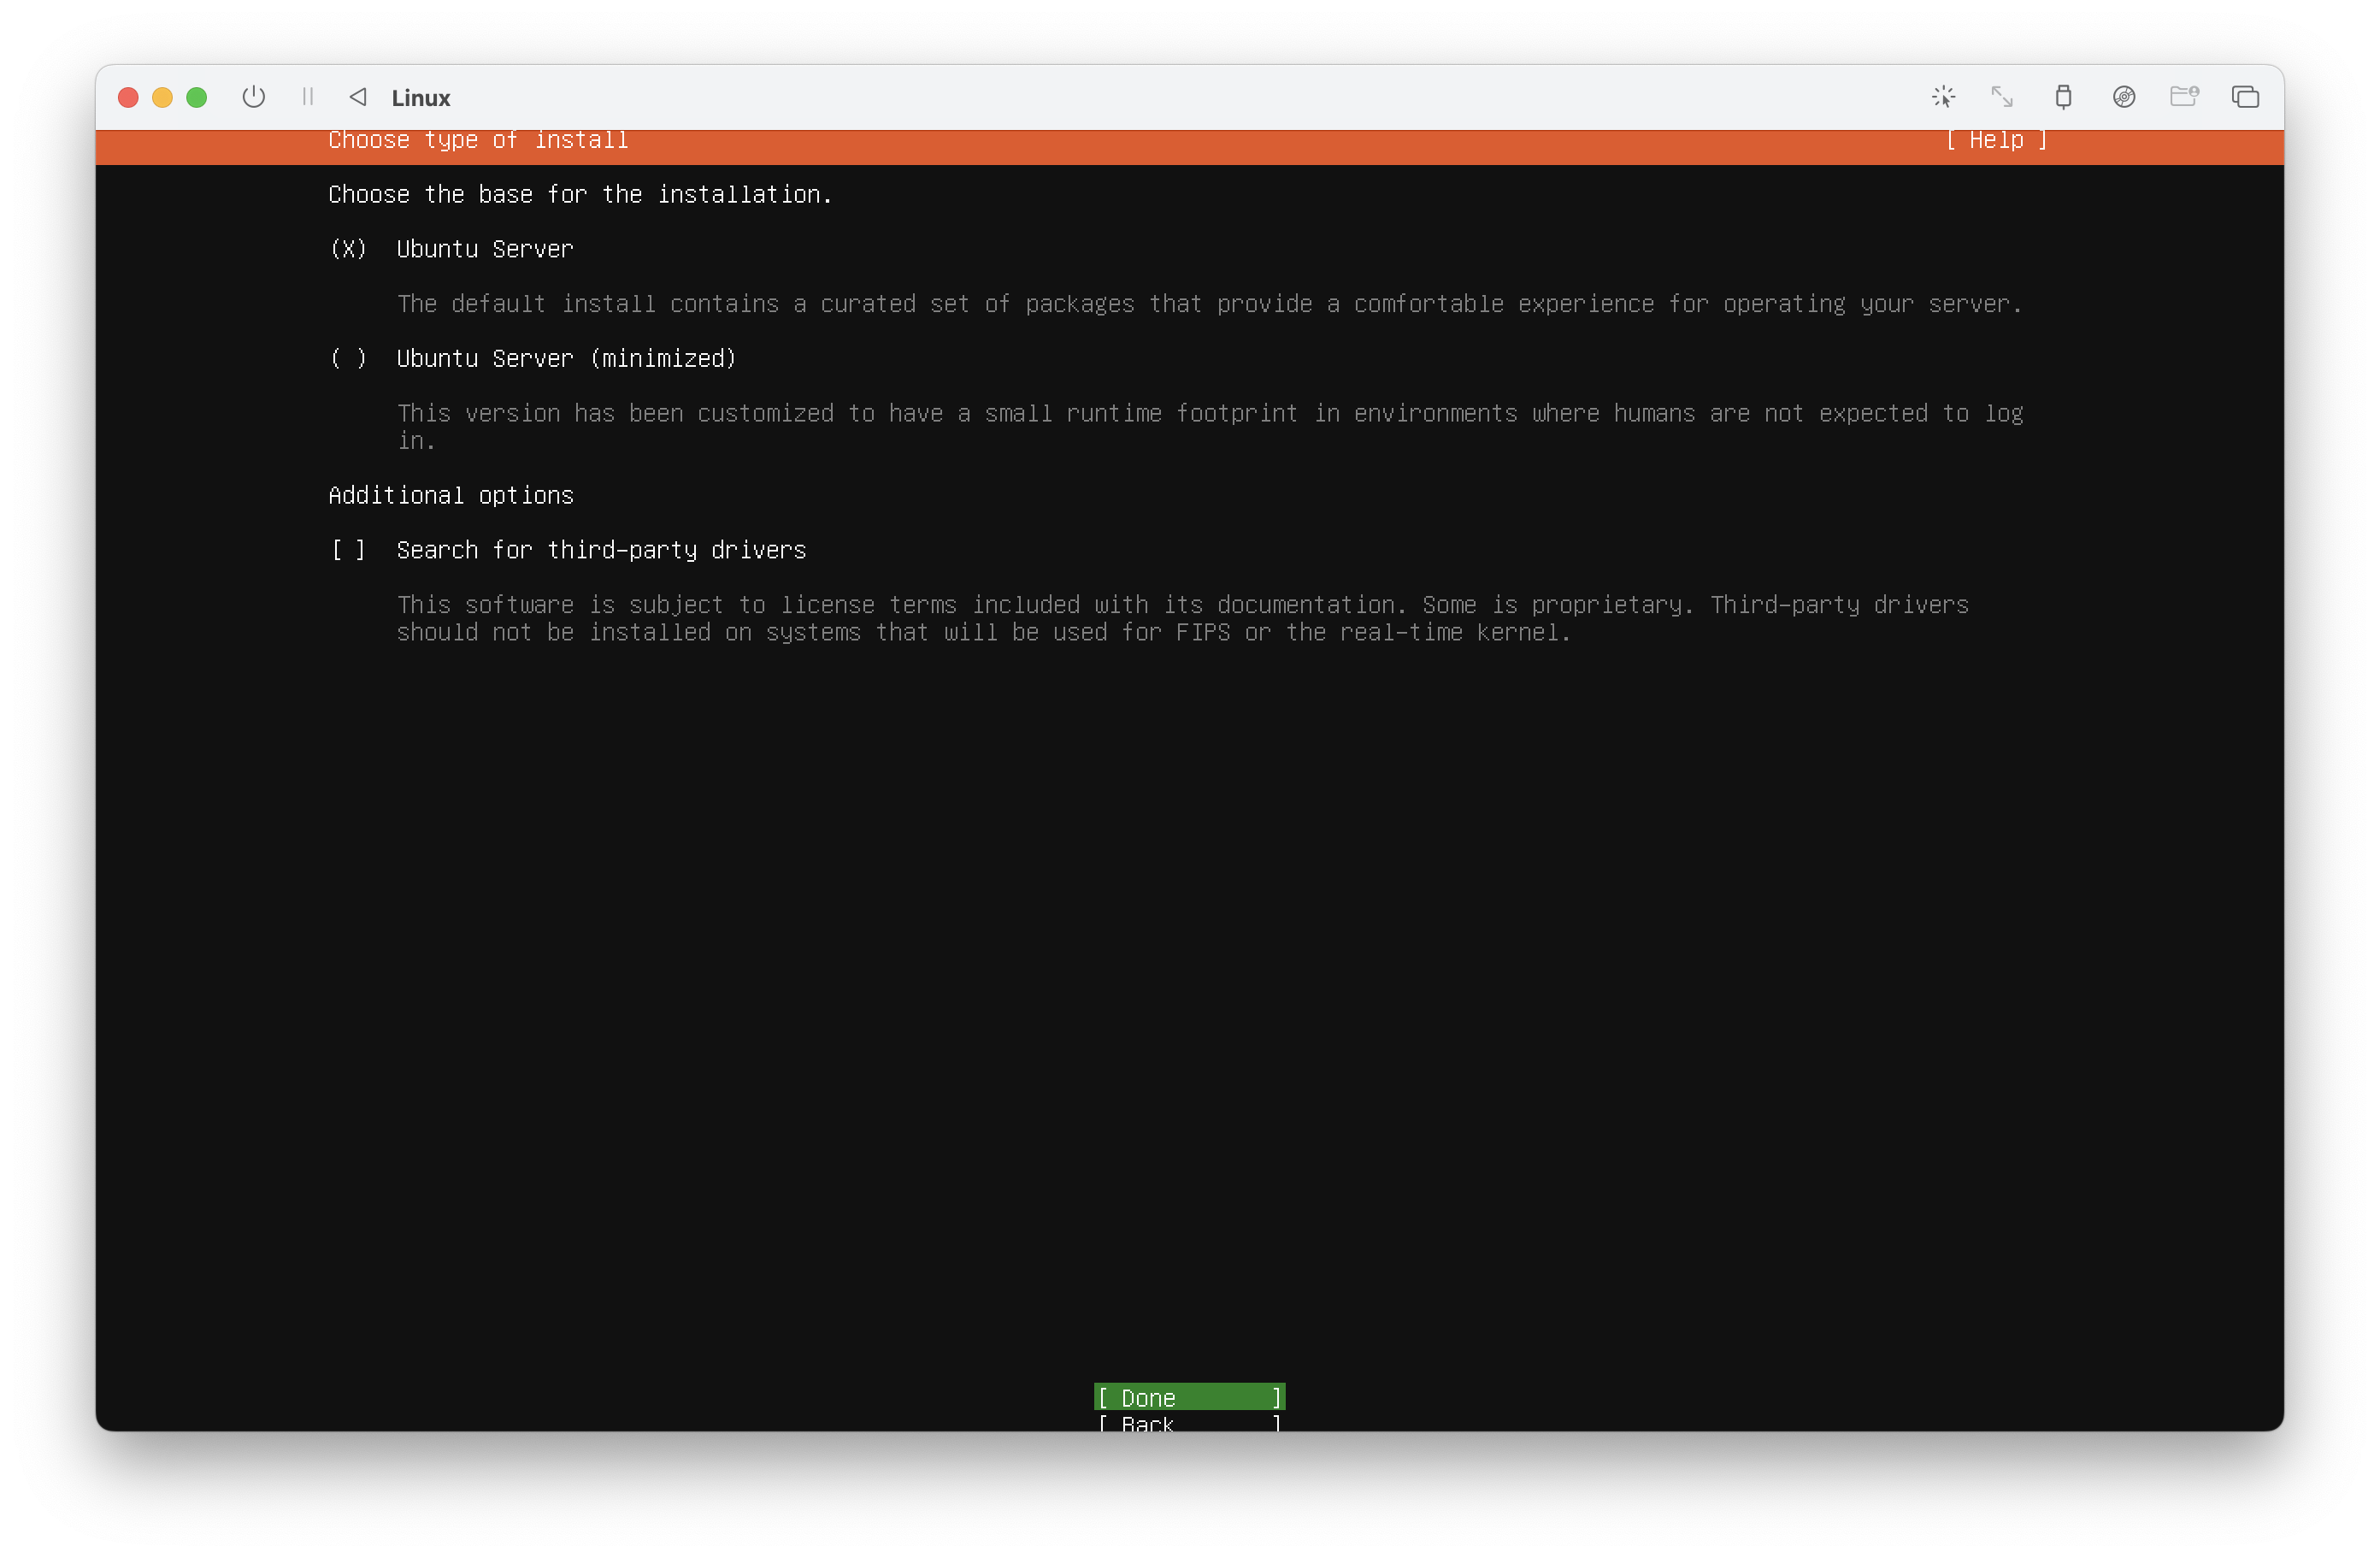The image size is (2380, 1558).
Task: Open the shared folder icon
Action: [x=2184, y=97]
